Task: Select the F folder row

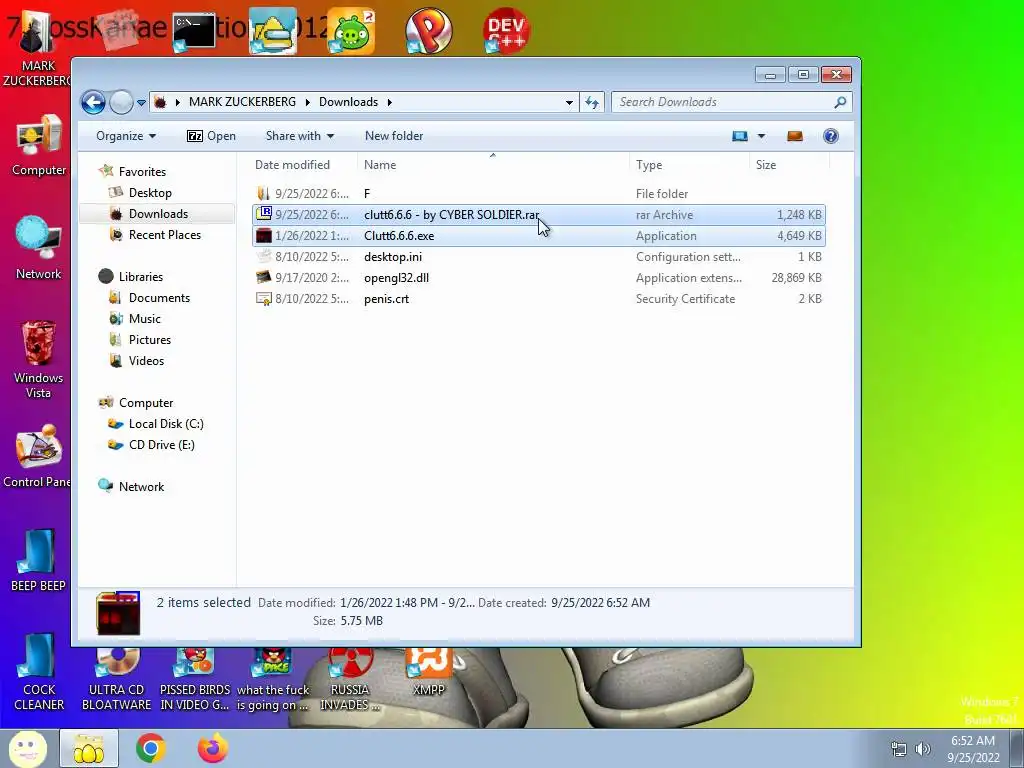Action: (x=539, y=194)
